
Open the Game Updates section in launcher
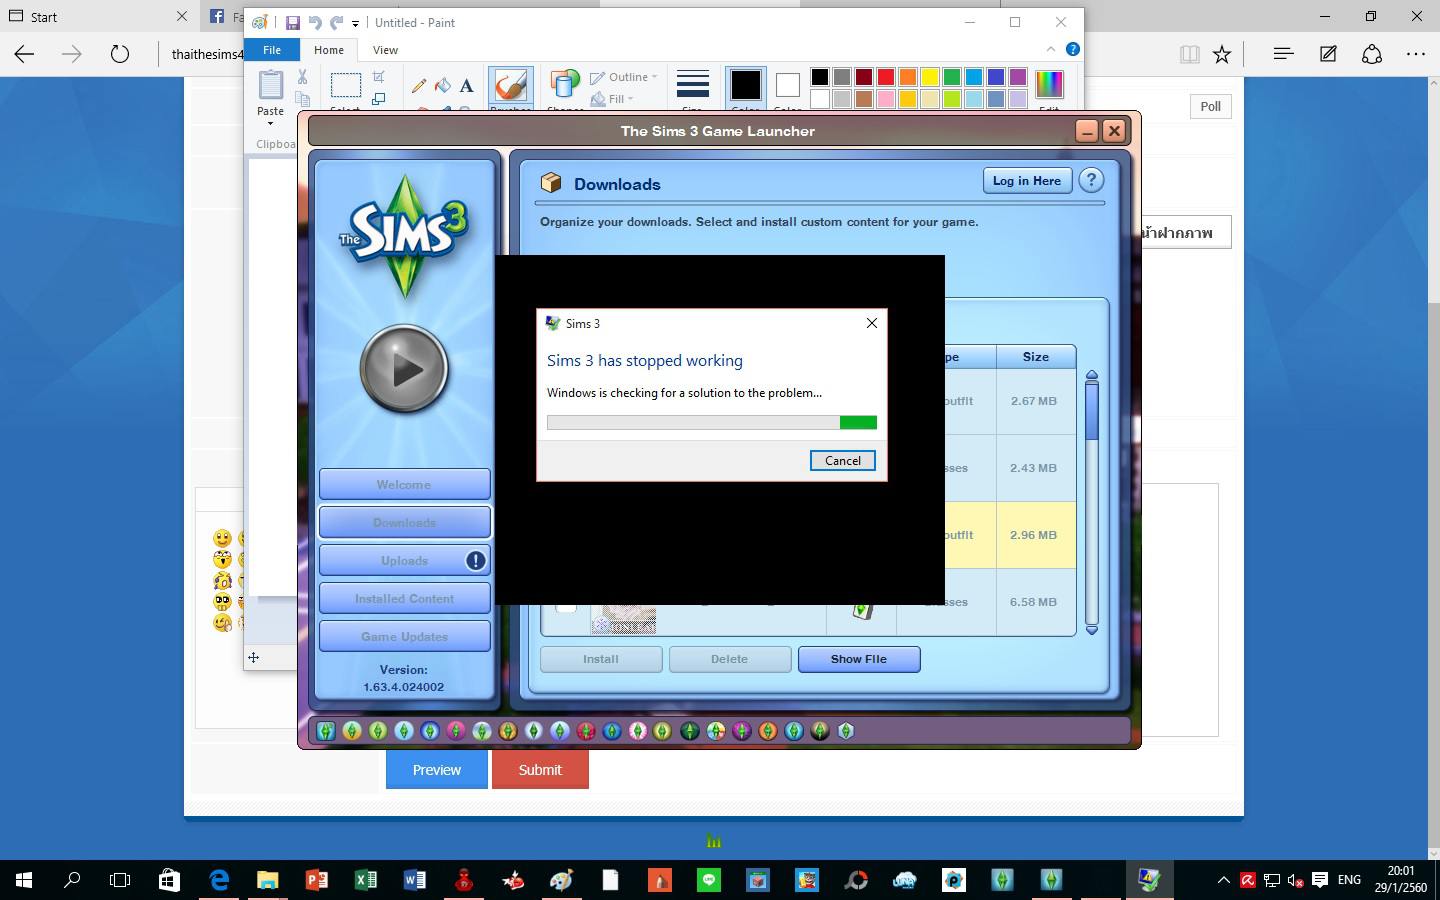point(404,636)
